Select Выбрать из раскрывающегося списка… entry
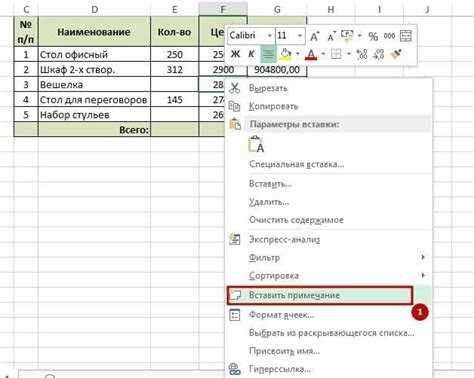474x378 pixels. (329, 333)
